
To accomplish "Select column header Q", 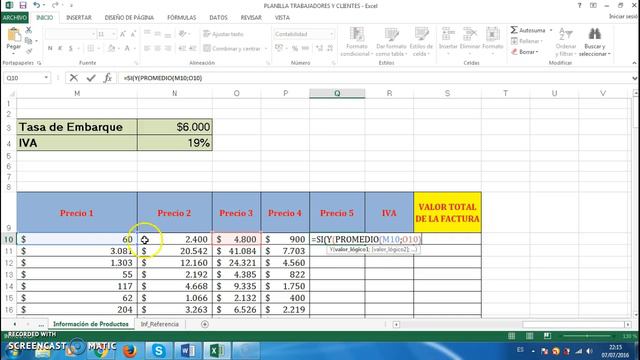I will click(337, 93).
